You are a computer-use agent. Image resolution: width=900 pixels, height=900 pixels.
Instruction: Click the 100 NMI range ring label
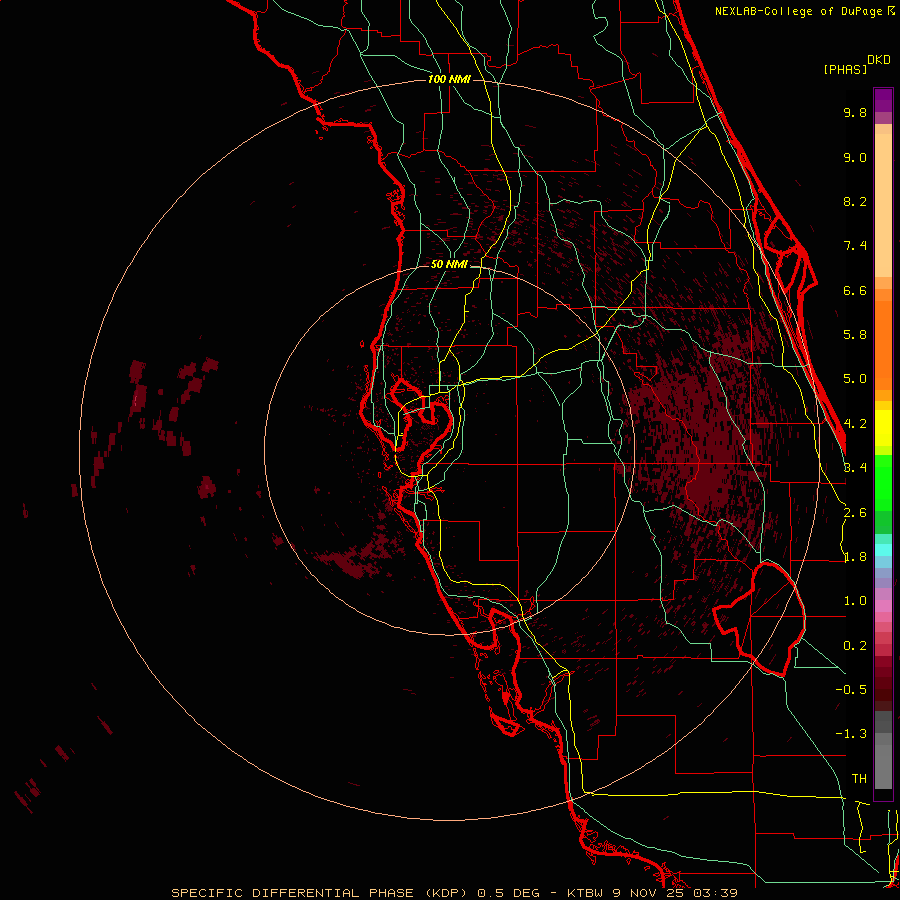449,79
